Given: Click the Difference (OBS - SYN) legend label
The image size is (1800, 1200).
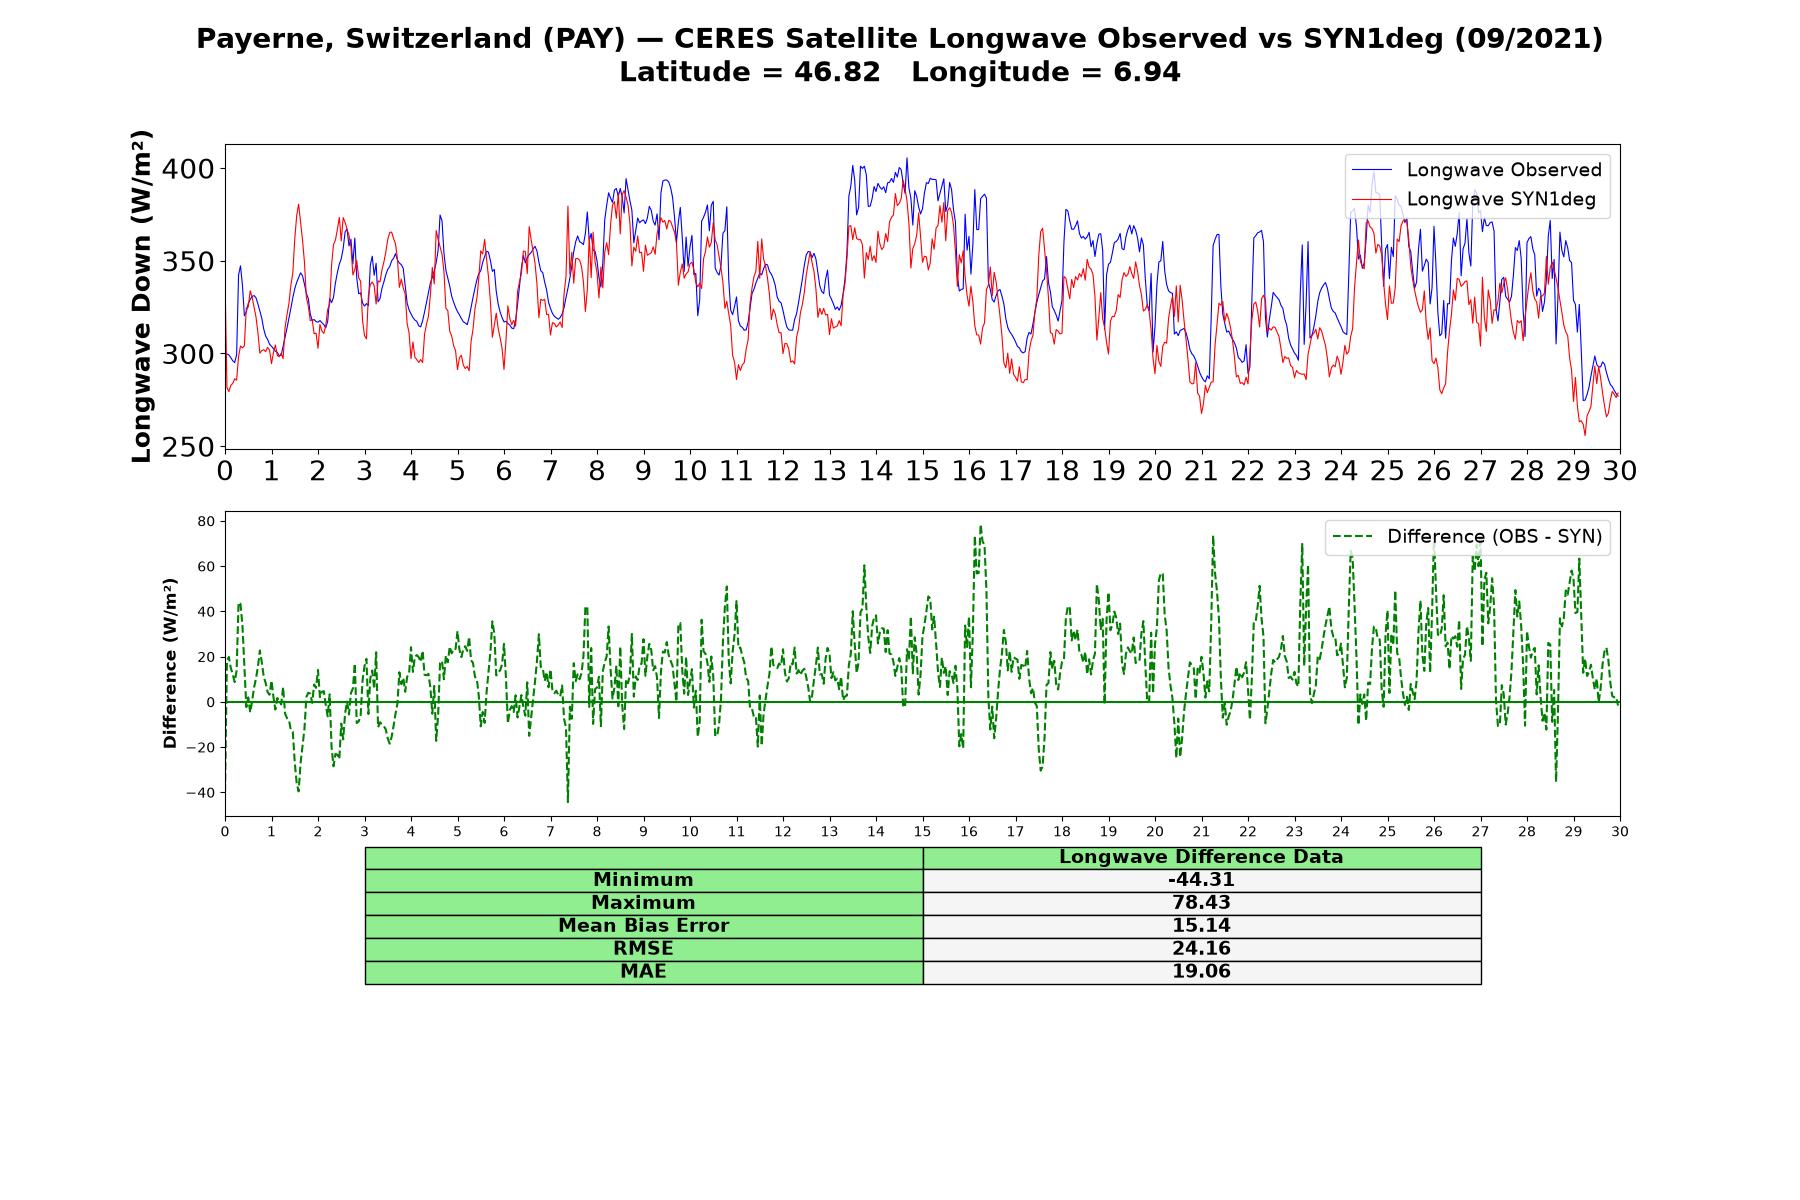Looking at the screenshot, I should [1494, 537].
